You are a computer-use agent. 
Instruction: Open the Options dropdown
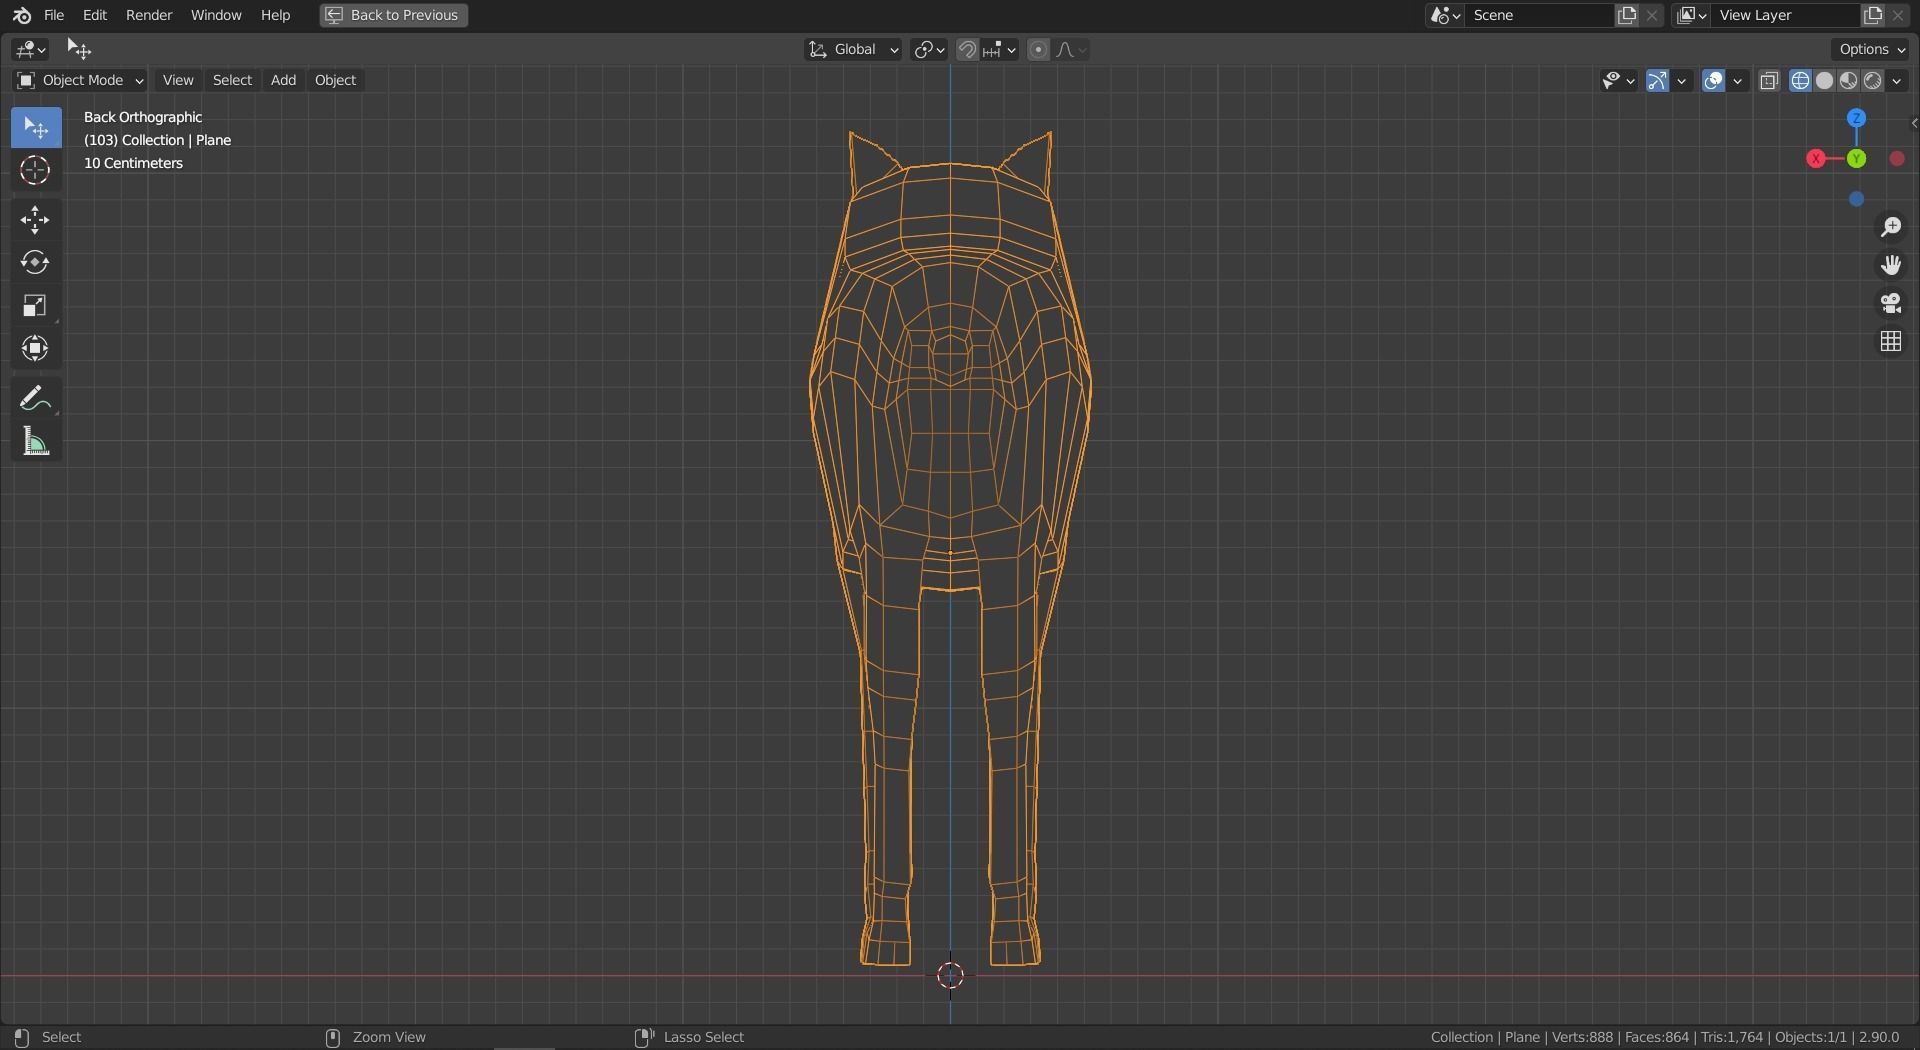coord(1872,49)
